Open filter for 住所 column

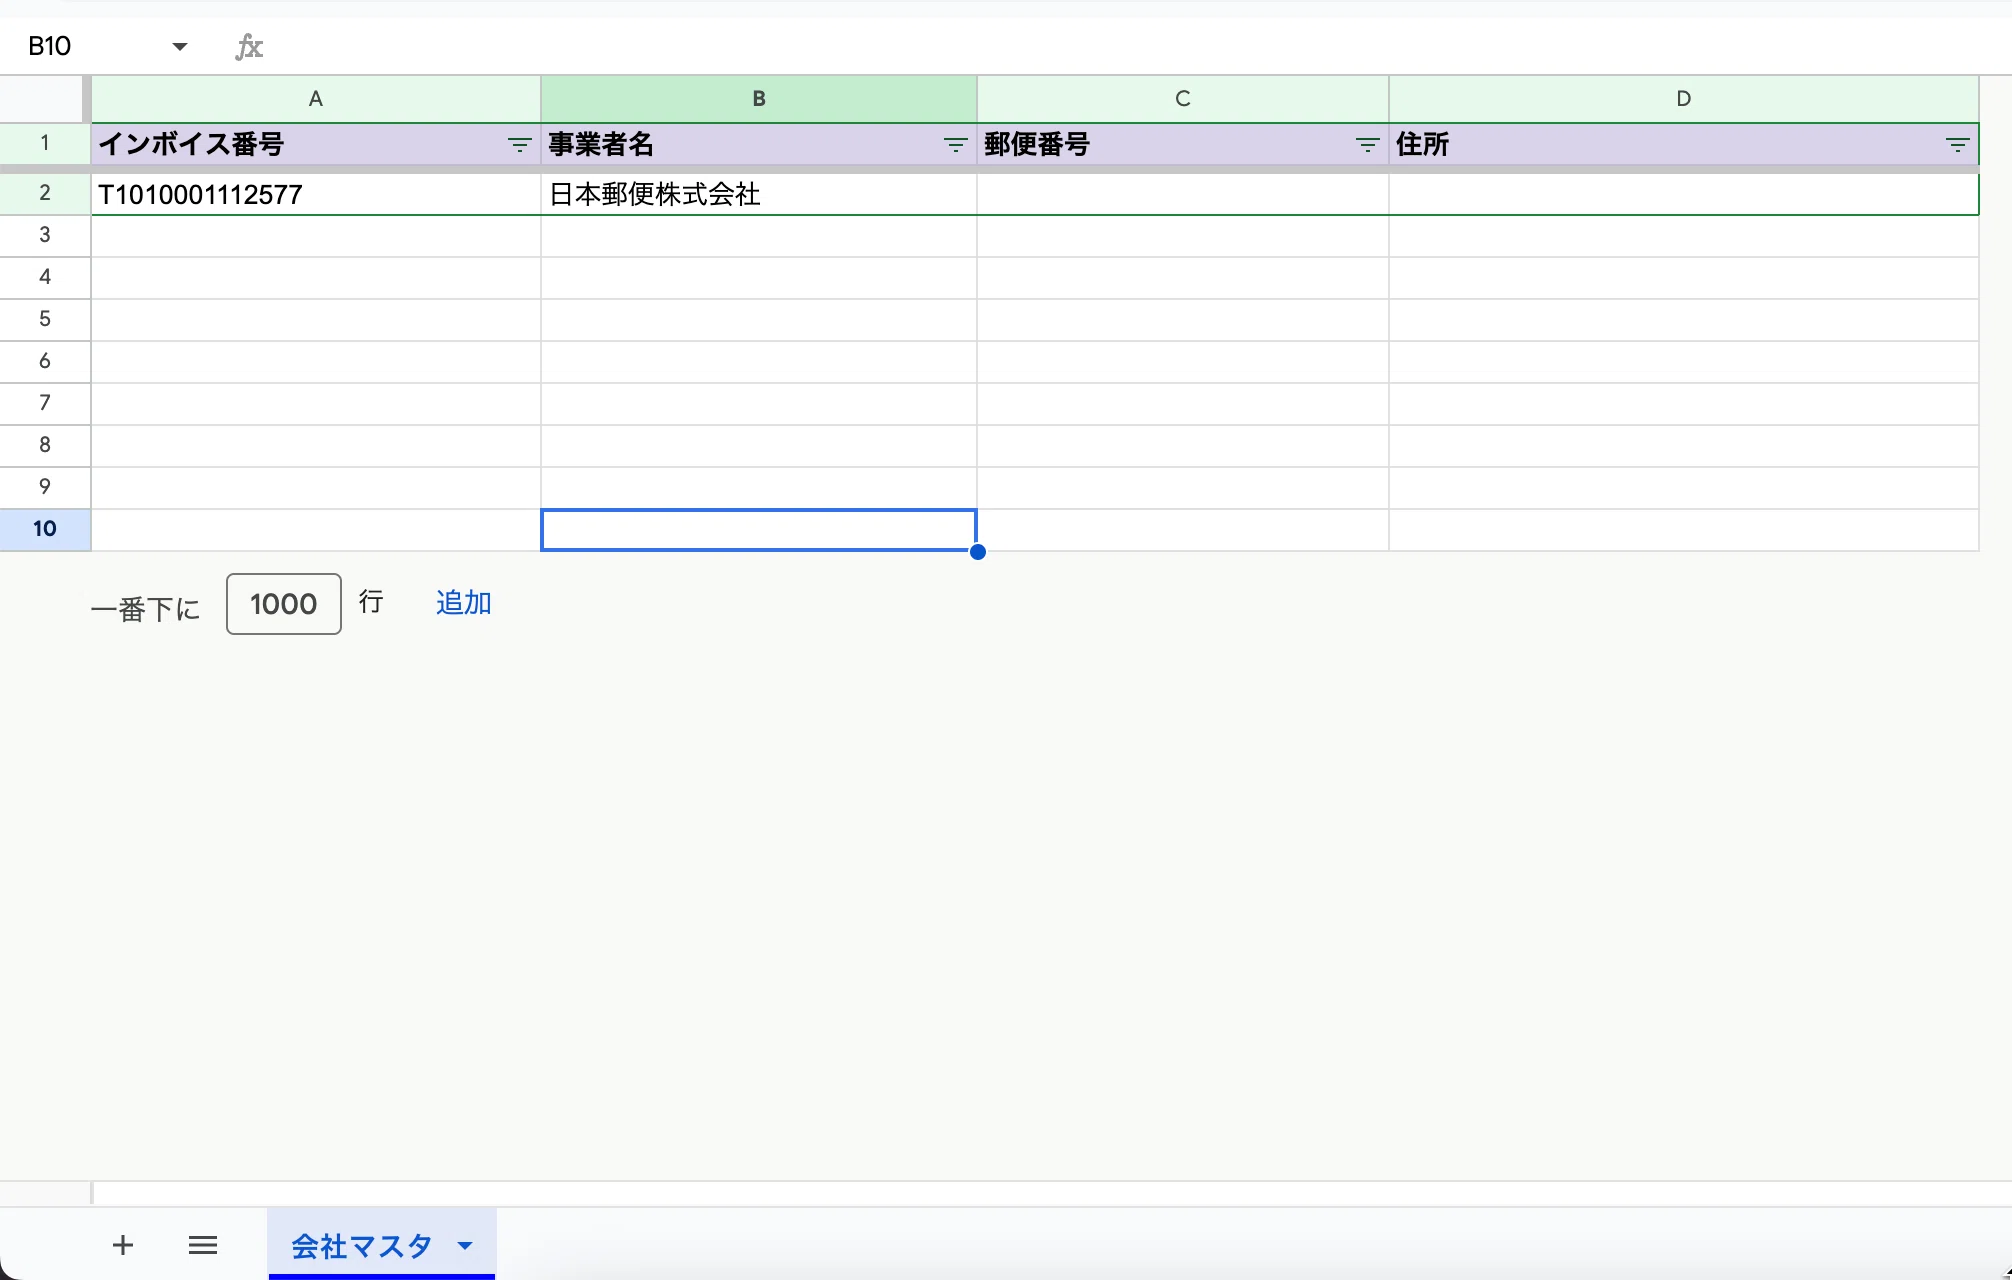1957,145
